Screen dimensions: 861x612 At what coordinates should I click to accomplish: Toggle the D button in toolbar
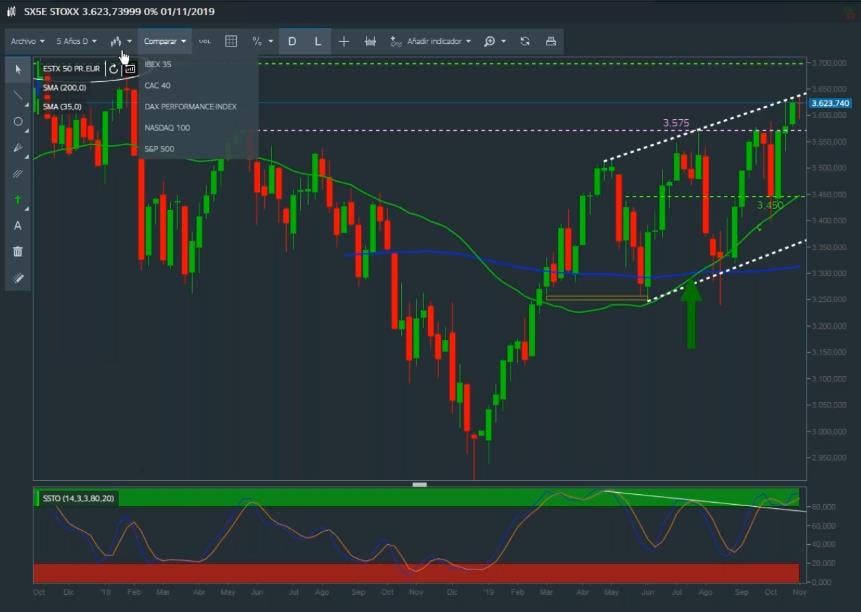[x=292, y=41]
